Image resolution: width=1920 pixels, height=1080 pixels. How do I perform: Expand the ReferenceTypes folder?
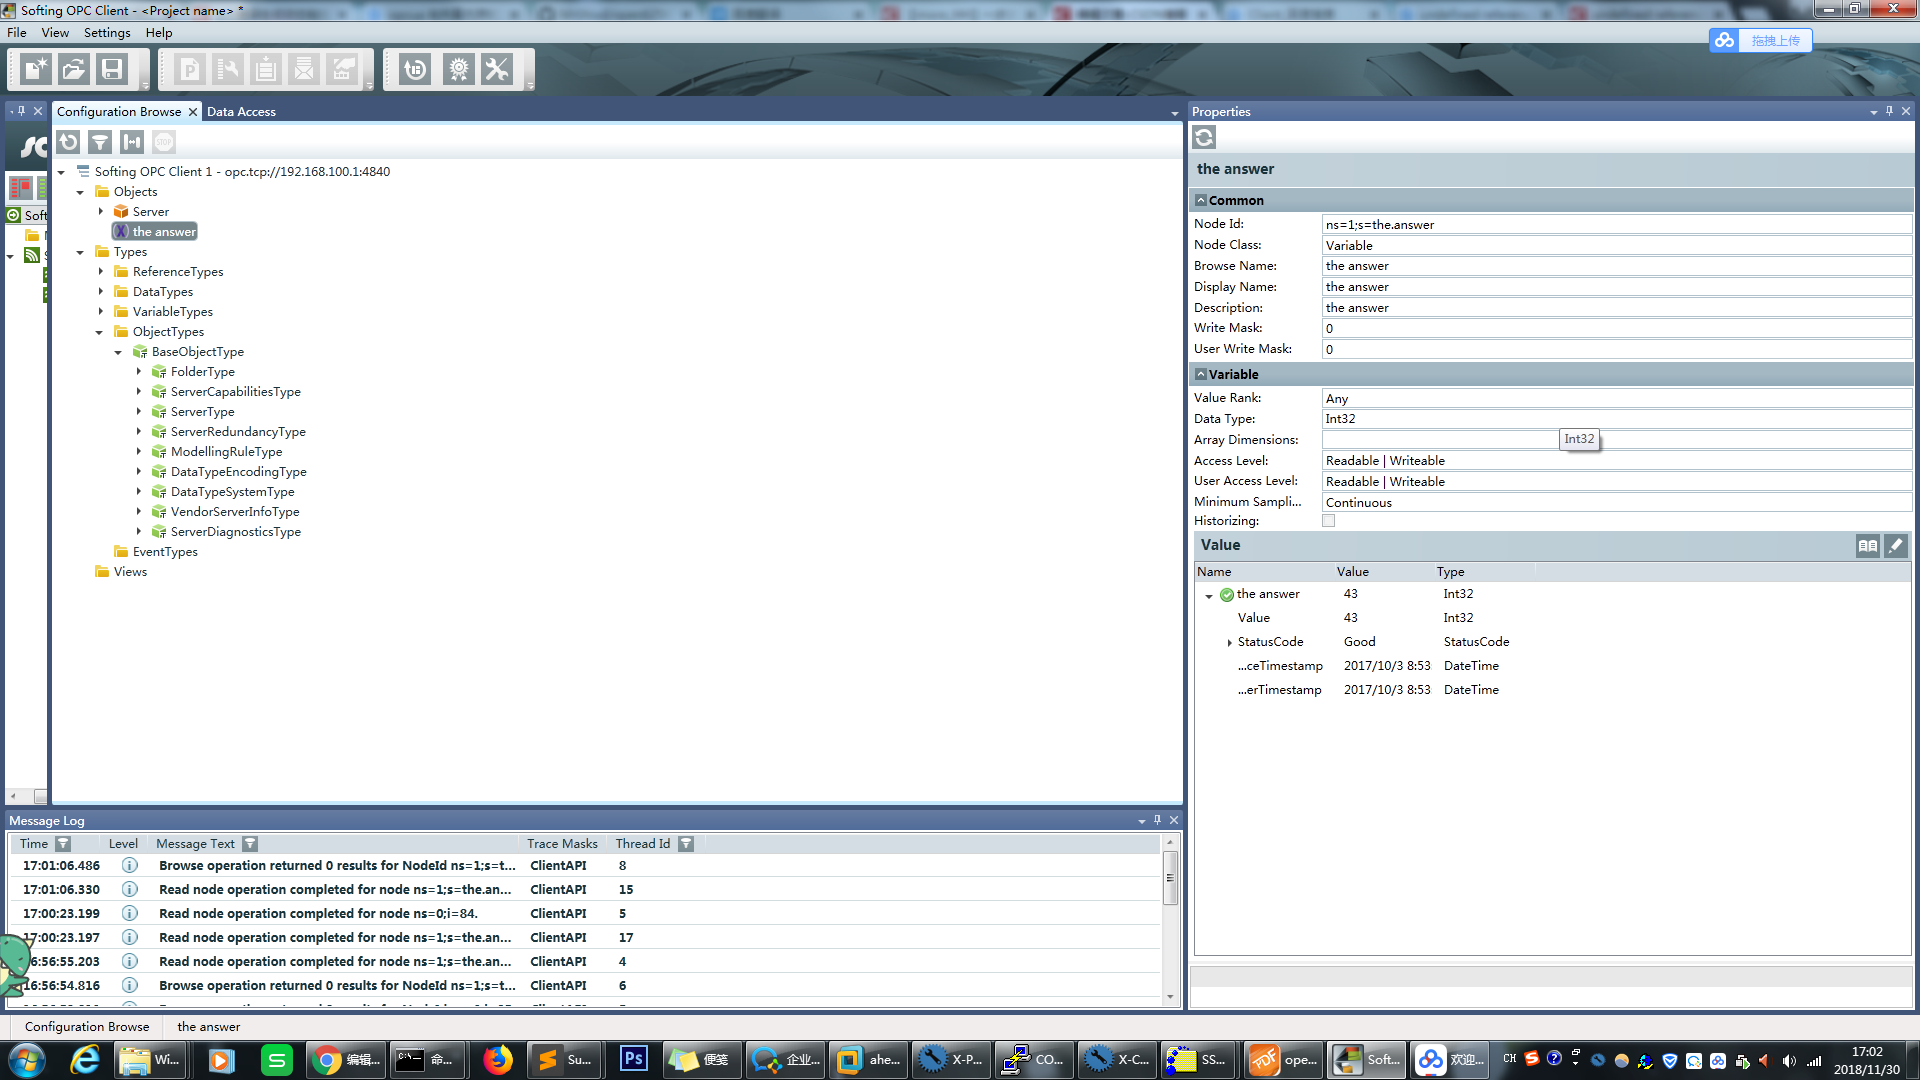point(101,272)
